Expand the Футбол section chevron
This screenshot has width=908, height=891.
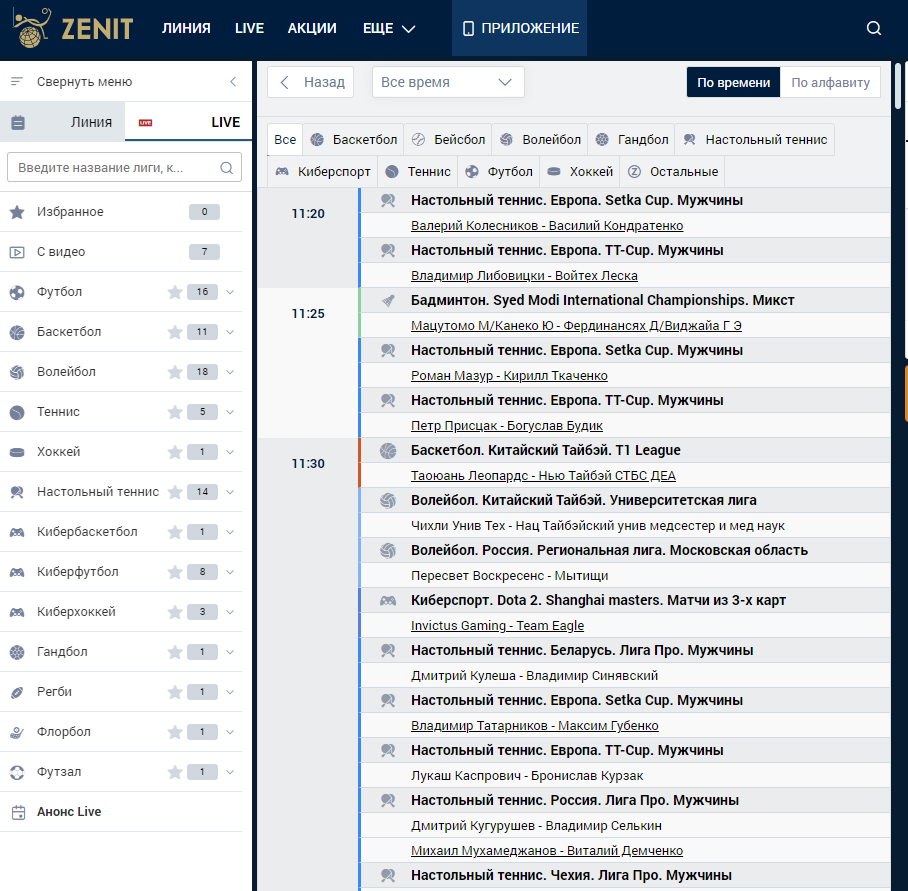click(x=230, y=292)
